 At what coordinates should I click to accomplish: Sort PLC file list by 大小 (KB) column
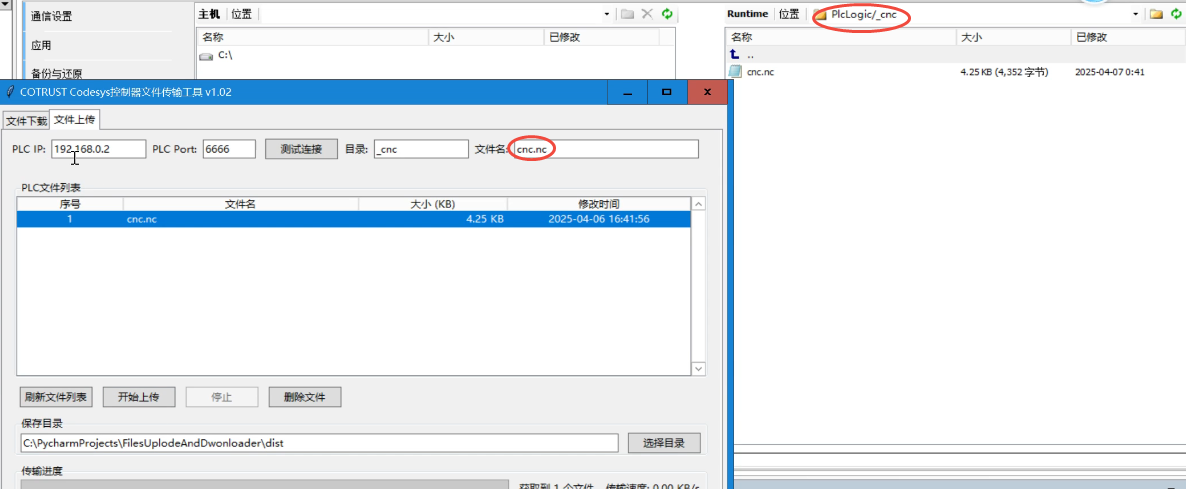pos(433,204)
